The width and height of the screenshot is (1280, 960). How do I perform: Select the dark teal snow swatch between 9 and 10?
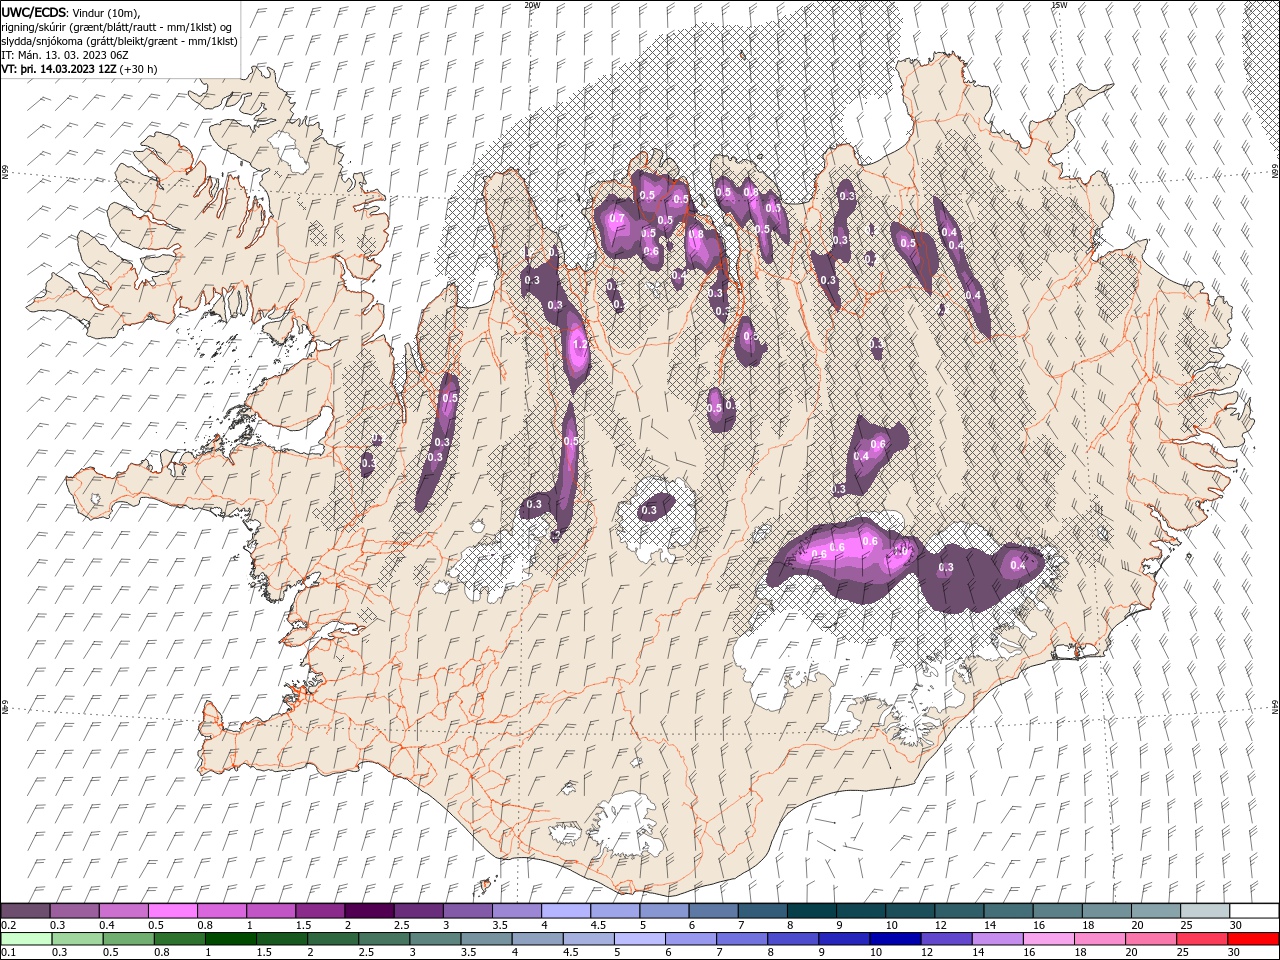pos(860,911)
